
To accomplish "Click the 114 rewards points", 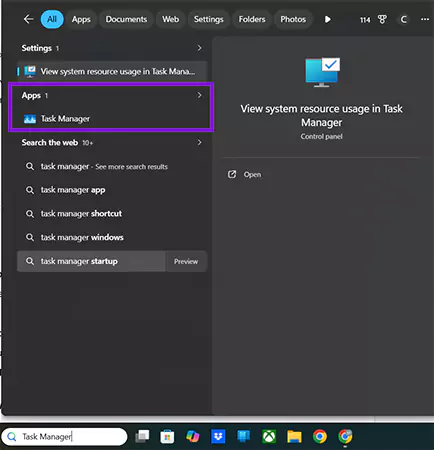I will click(365, 20).
